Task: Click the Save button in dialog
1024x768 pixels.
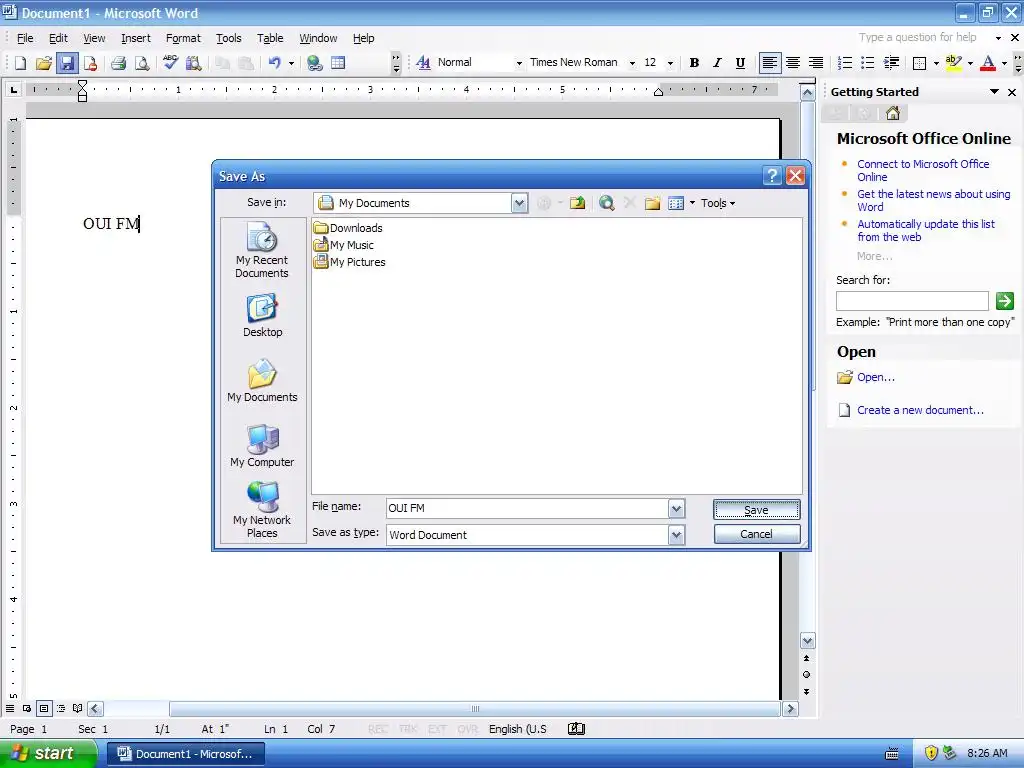Action: 756,510
